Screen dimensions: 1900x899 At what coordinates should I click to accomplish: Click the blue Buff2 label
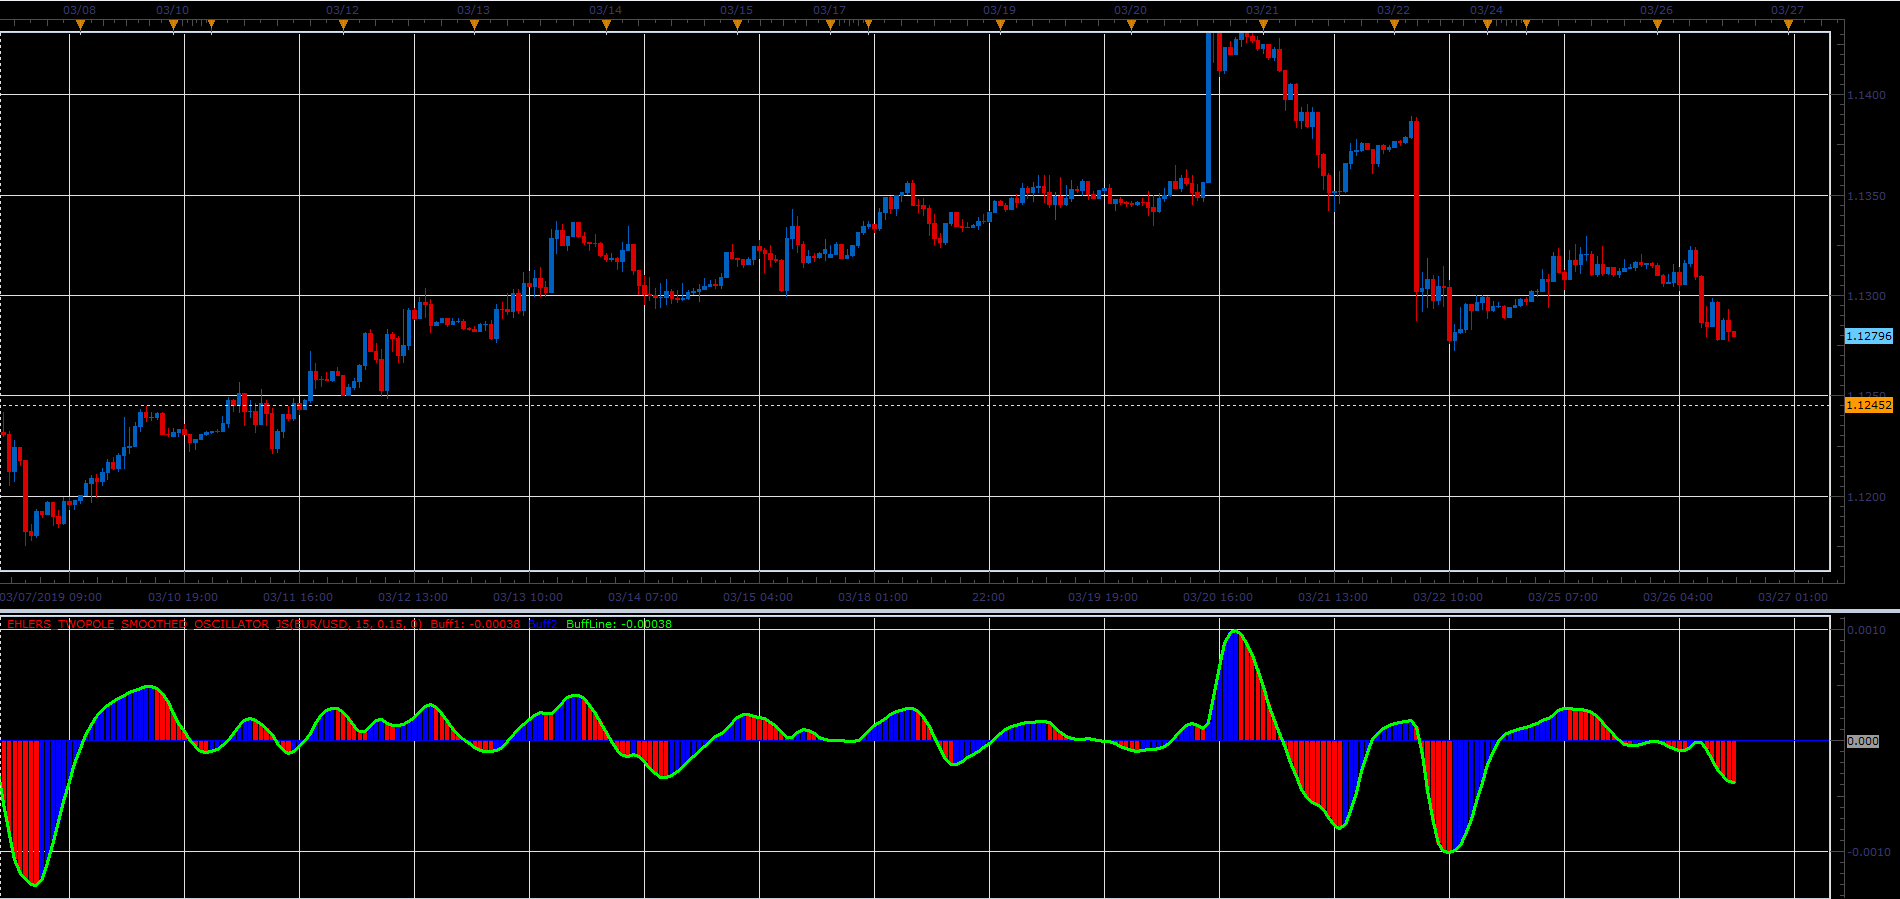pyautogui.click(x=543, y=624)
